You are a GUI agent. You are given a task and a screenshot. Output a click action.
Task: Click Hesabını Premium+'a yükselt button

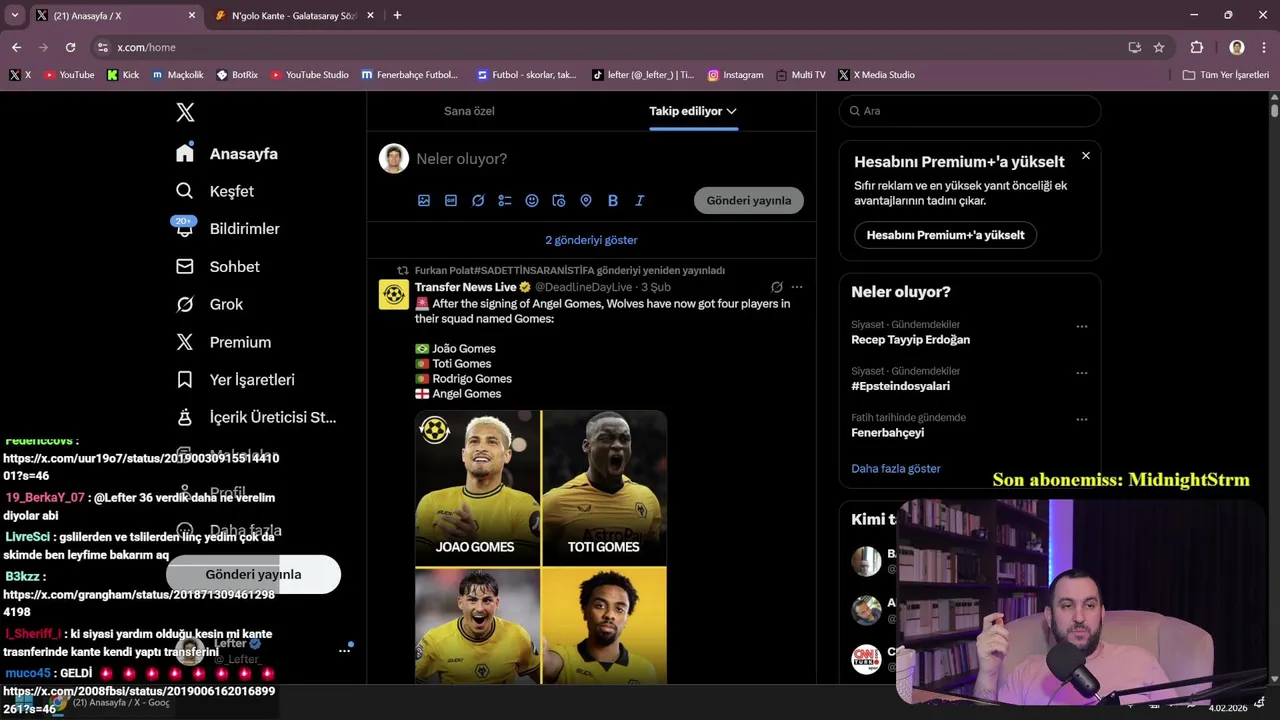point(945,235)
